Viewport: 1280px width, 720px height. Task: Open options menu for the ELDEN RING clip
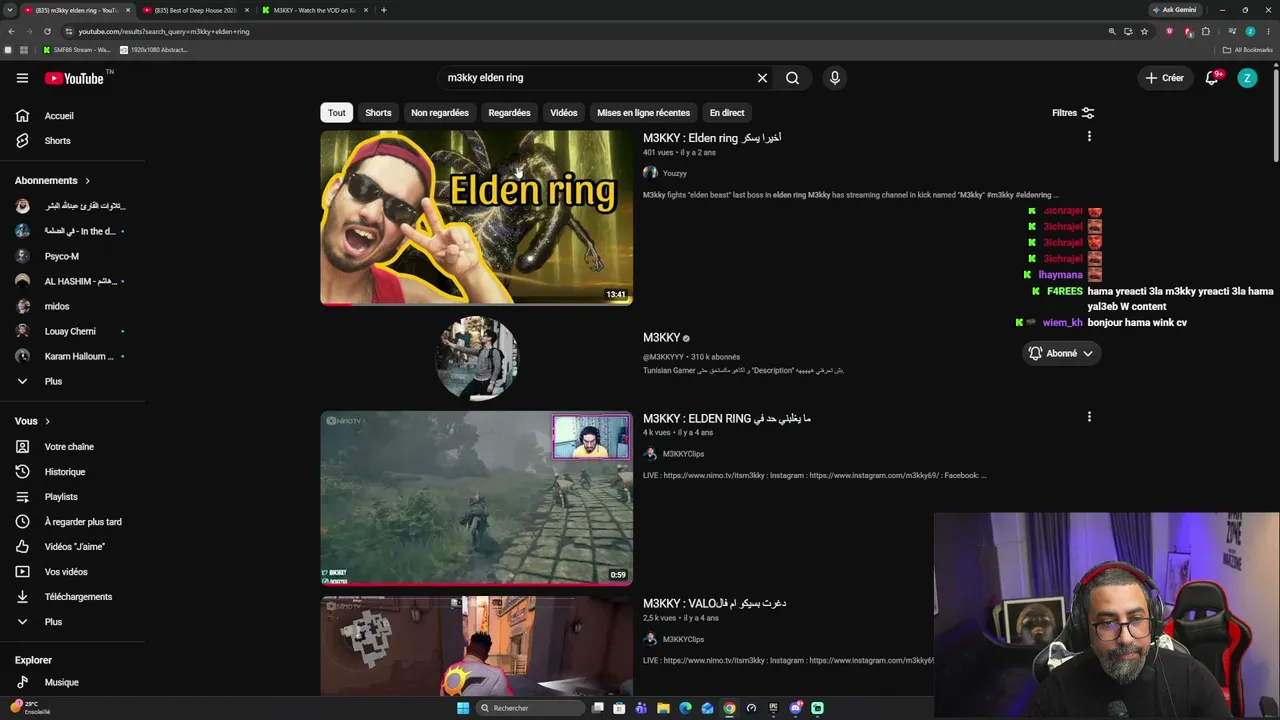click(1089, 417)
